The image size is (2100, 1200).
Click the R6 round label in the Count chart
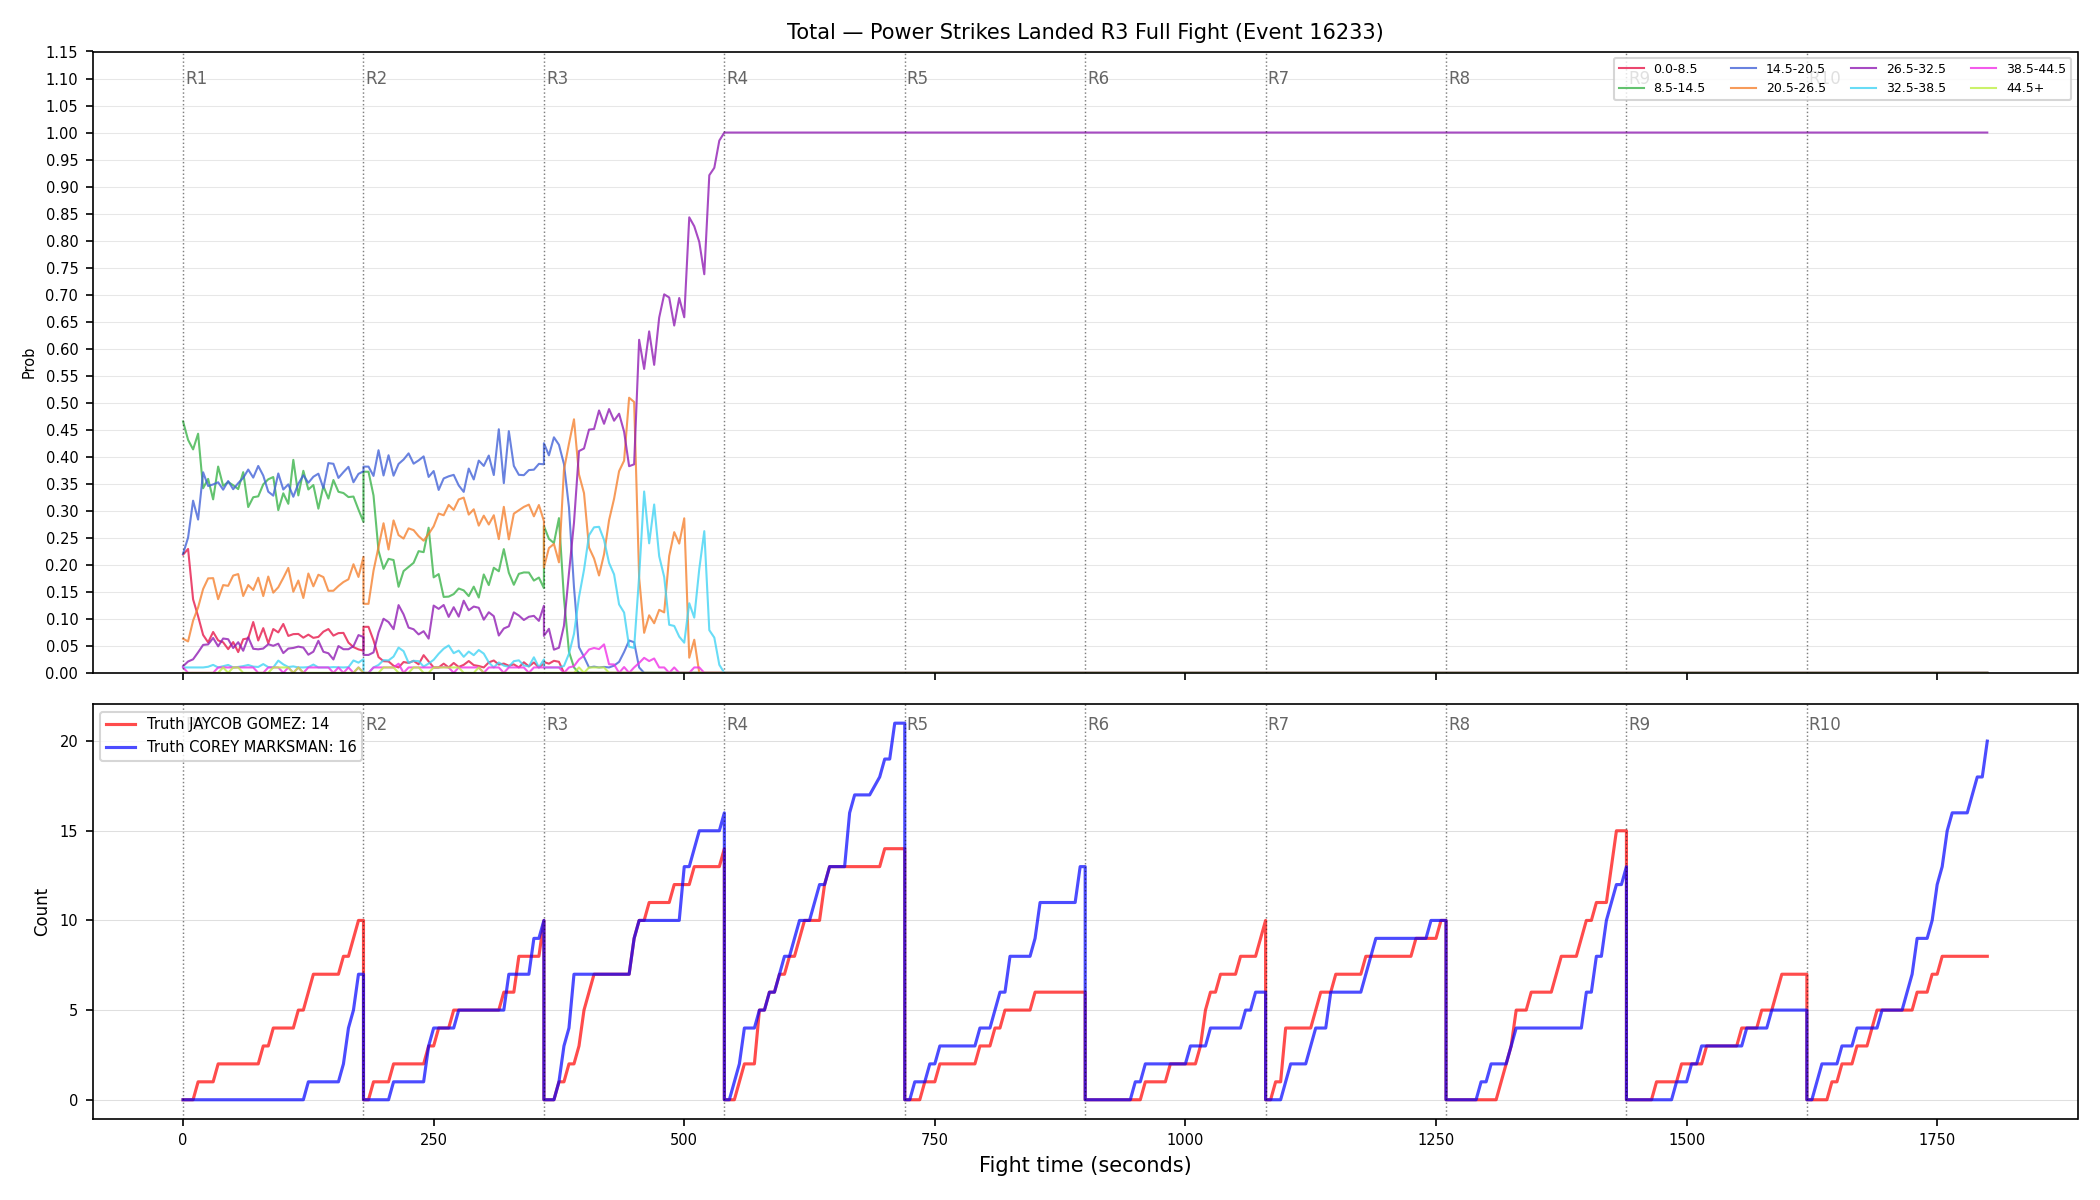tap(1098, 724)
